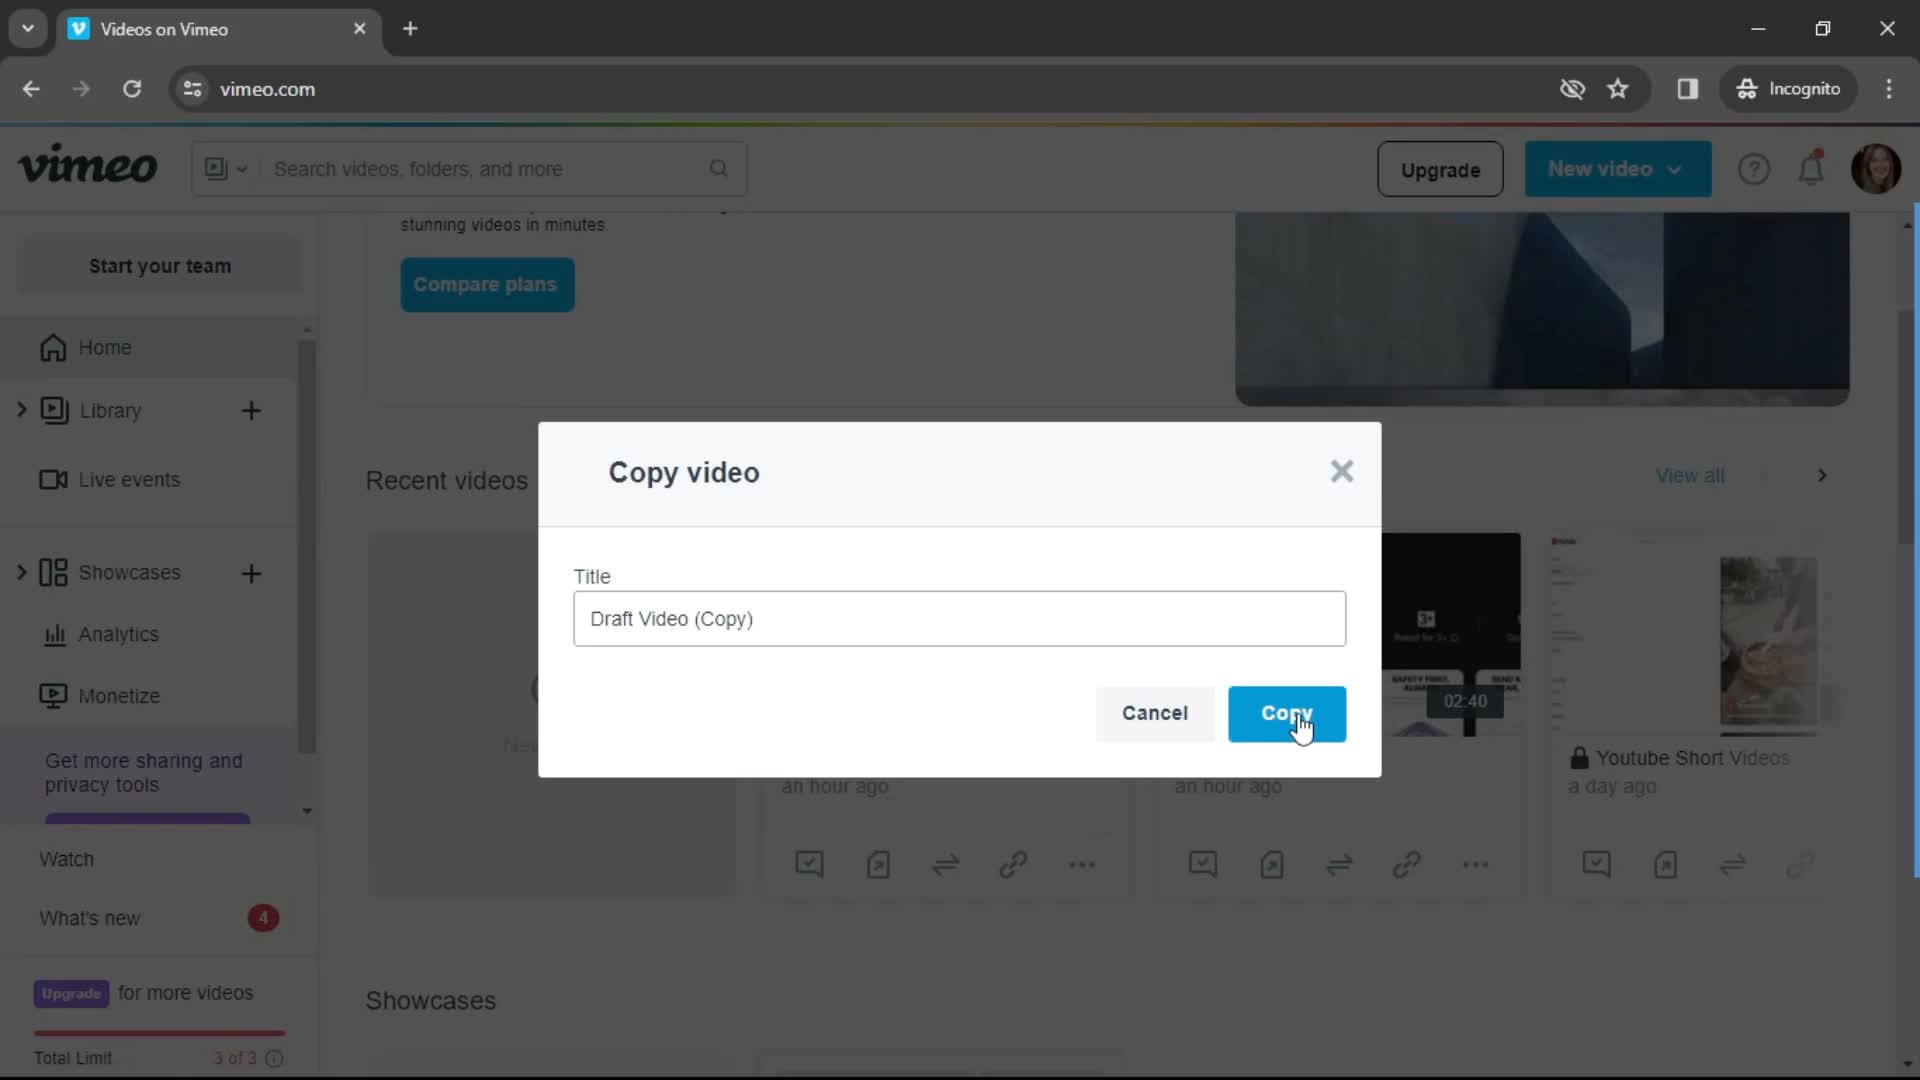The width and height of the screenshot is (1920, 1080).
Task: Expand the Library section chevron
Action: (21, 410)
